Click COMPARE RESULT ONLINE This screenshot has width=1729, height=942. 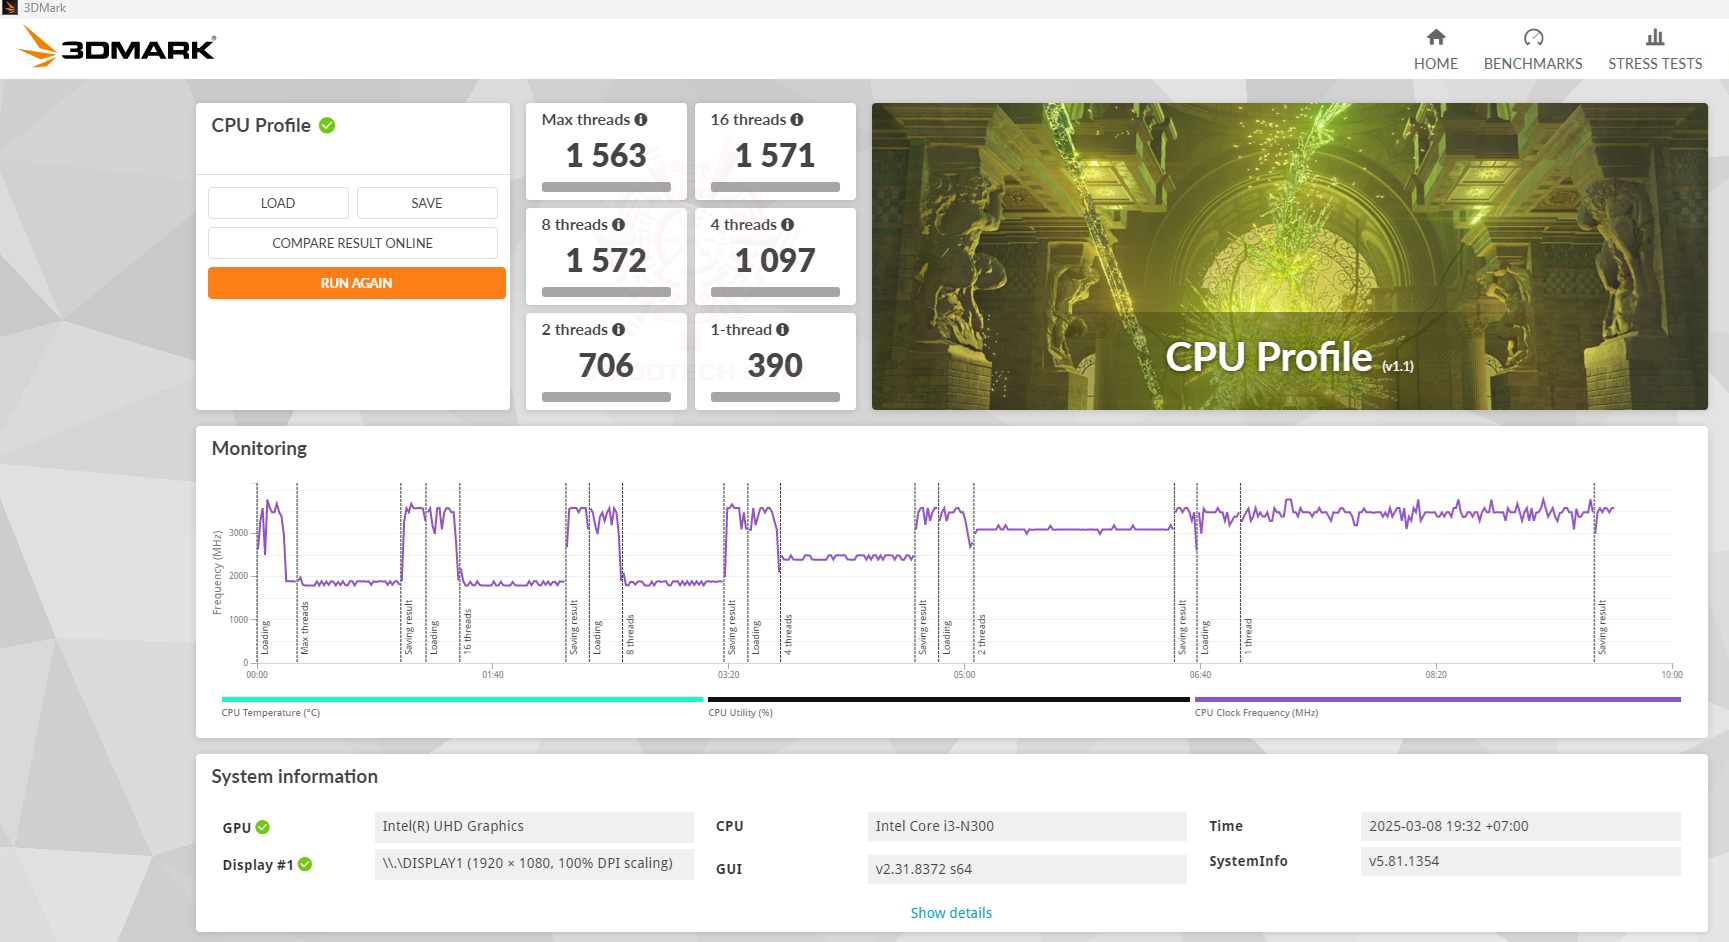[x=353, y=243]
